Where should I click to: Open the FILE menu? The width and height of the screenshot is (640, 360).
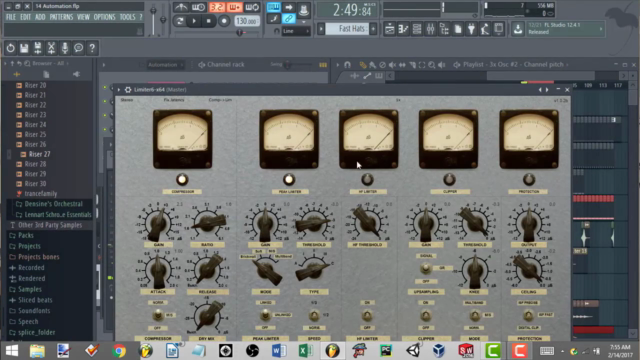click(x=11, y=17)
